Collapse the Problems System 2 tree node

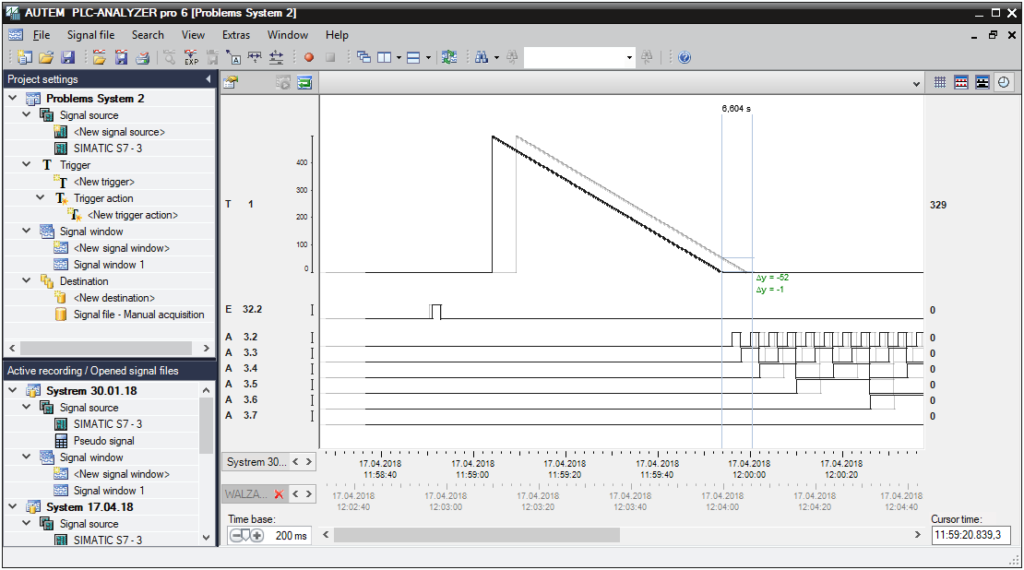12,98
